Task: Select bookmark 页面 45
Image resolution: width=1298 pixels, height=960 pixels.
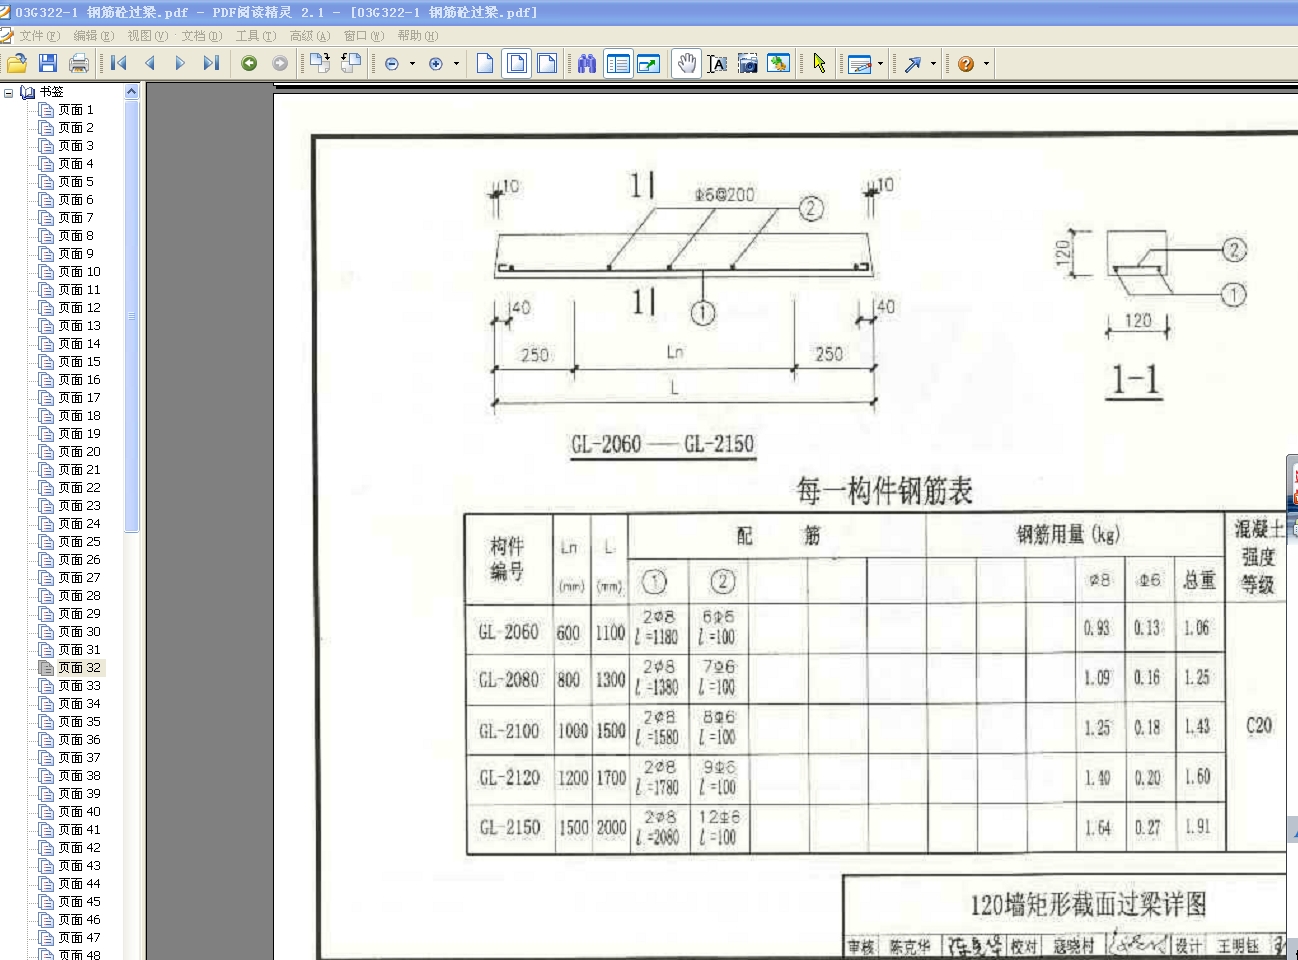Action: pyautogui.click(x=79, y=902)
